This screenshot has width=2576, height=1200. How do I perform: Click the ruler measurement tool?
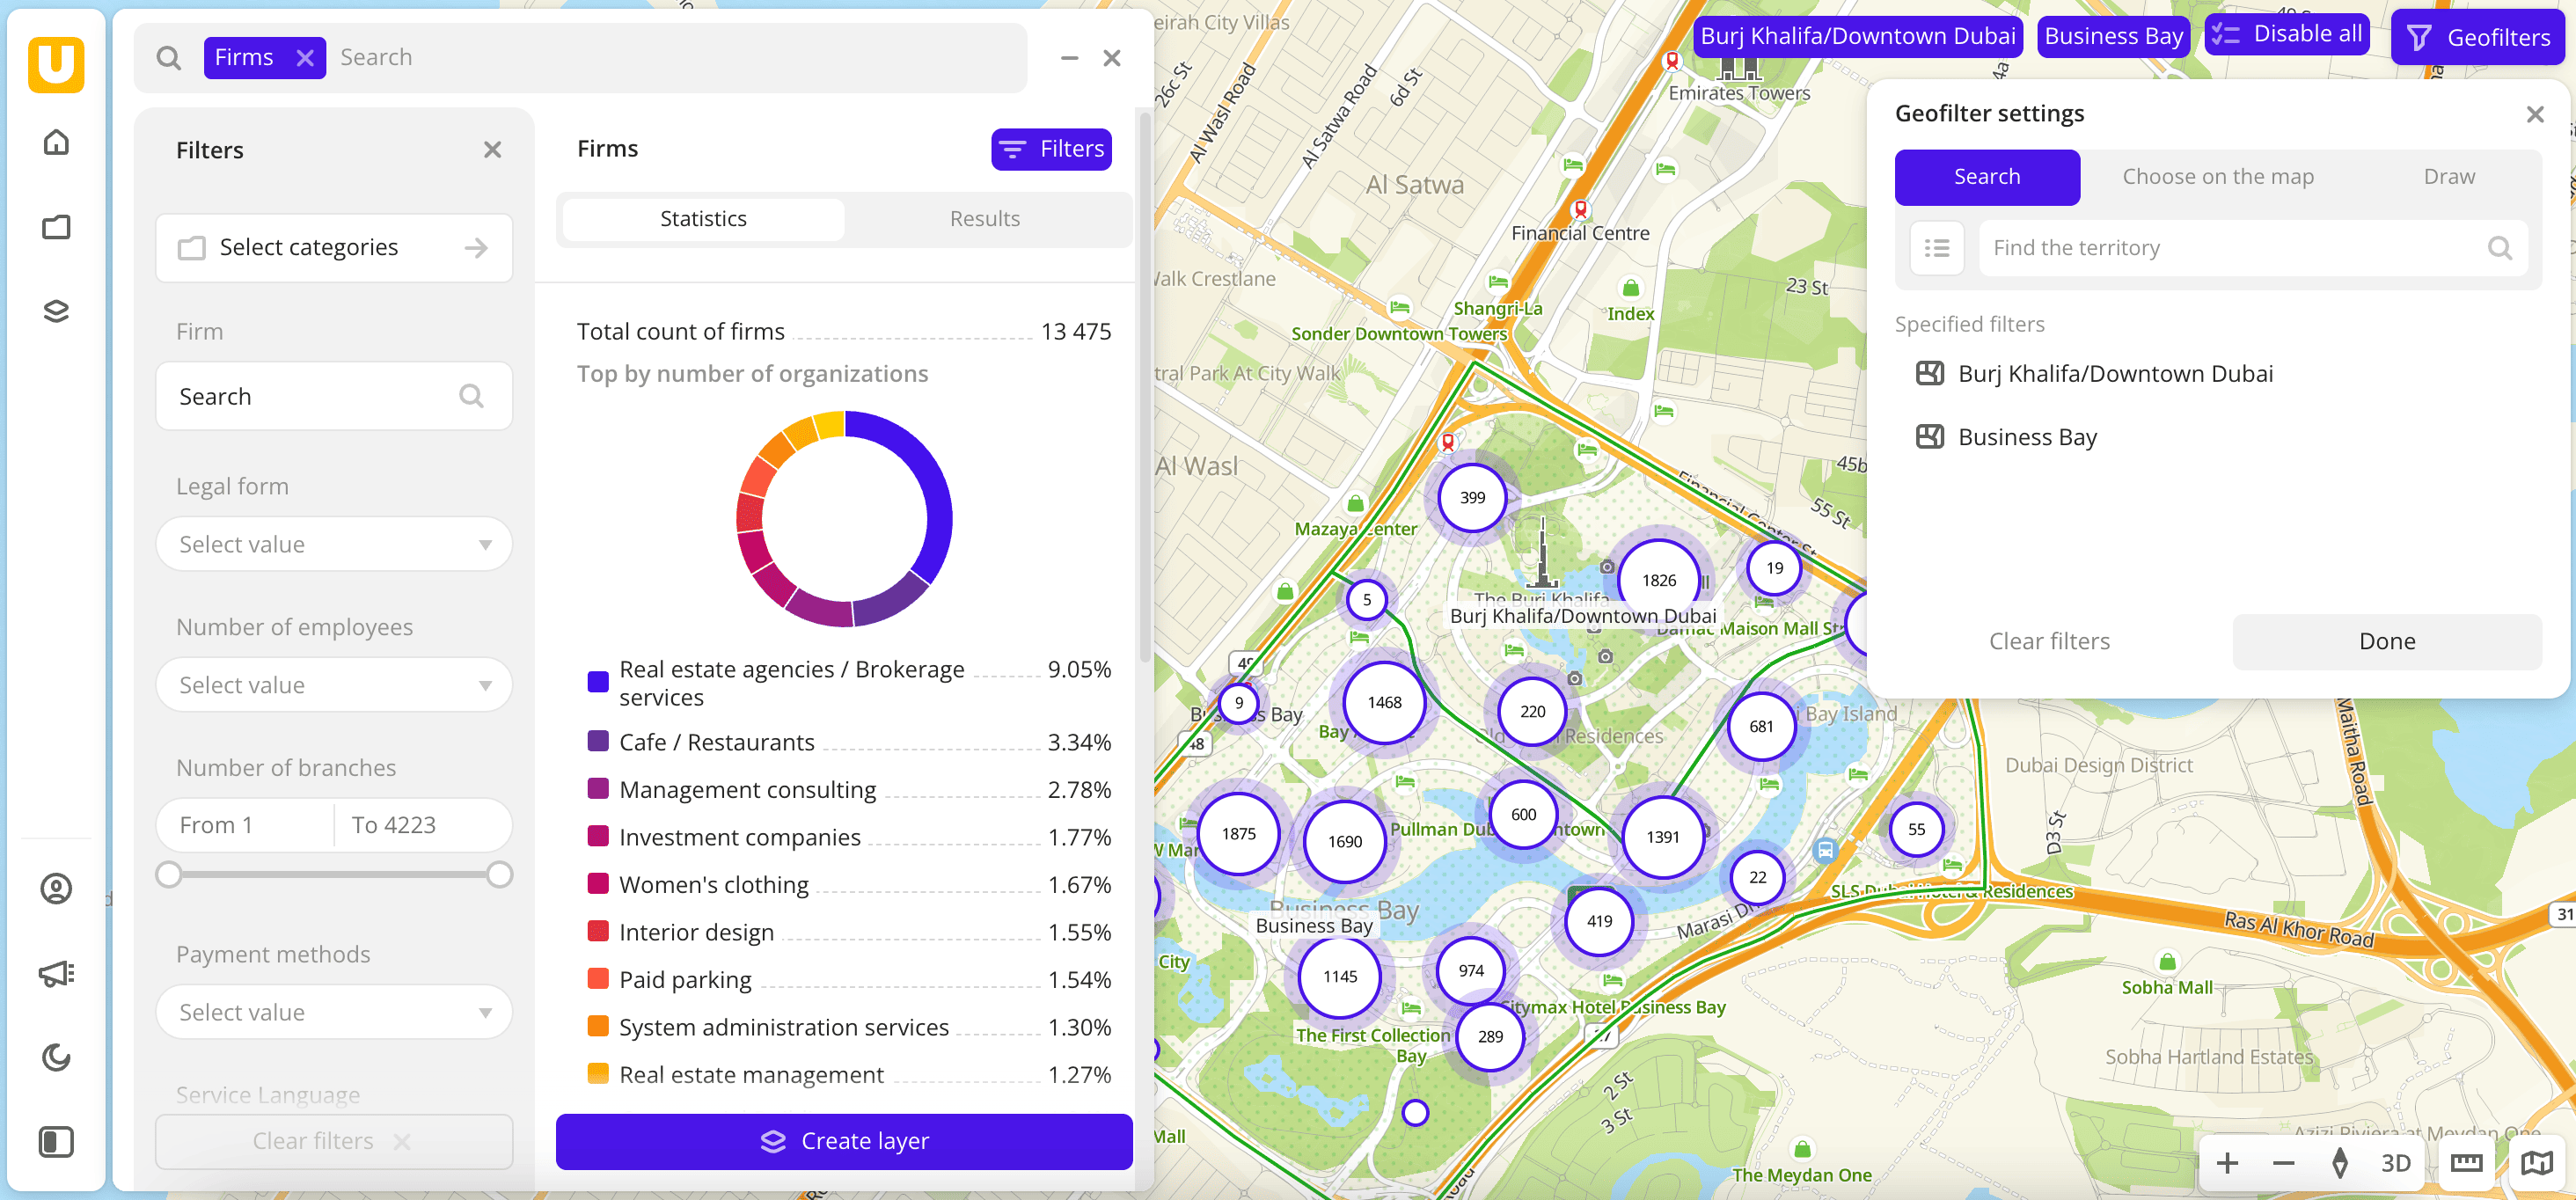point(2465,1163)
